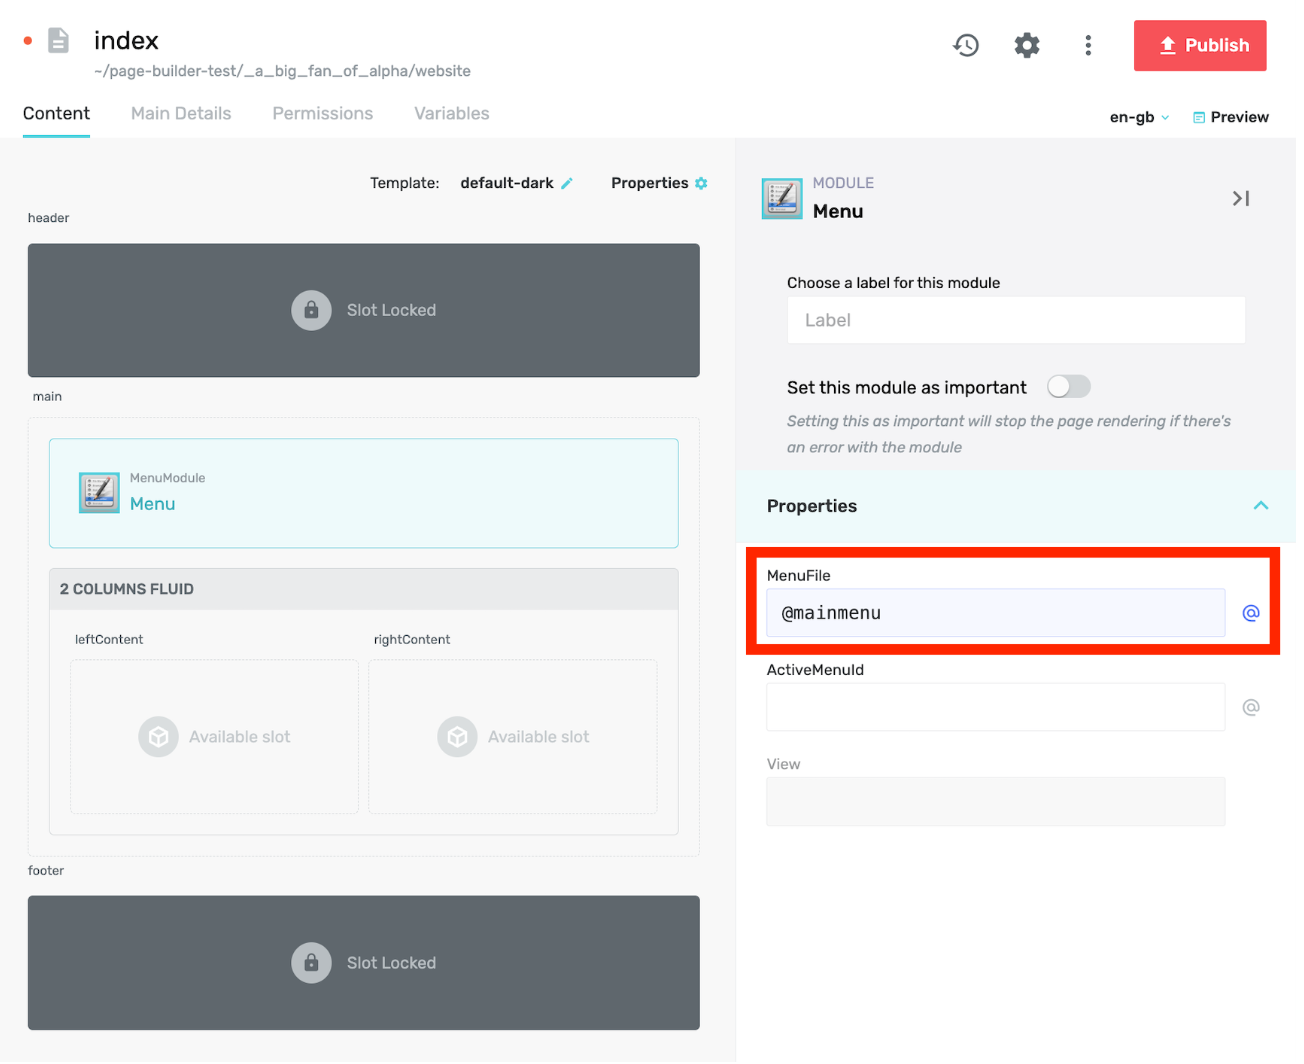
Task: Toggle 'Set this module as important' switch
Action: (1069, 386)
